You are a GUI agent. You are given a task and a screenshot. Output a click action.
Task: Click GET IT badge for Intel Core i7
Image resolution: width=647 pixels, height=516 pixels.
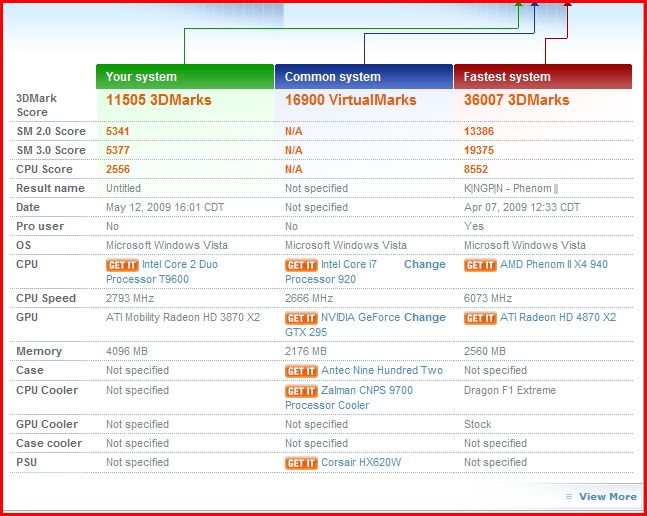(301, 265)
